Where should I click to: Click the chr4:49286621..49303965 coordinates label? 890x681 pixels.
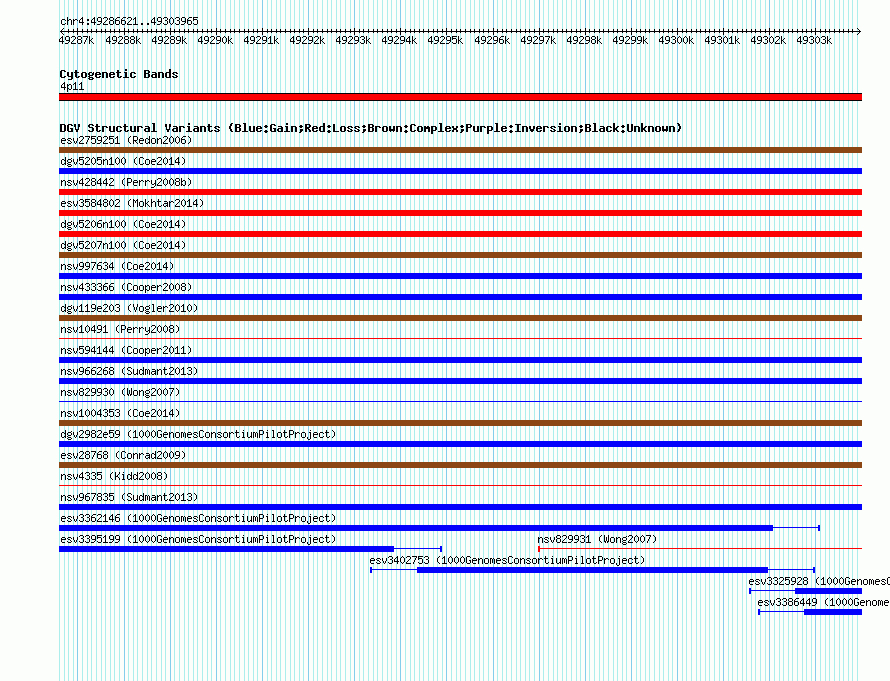pos(129,21)
